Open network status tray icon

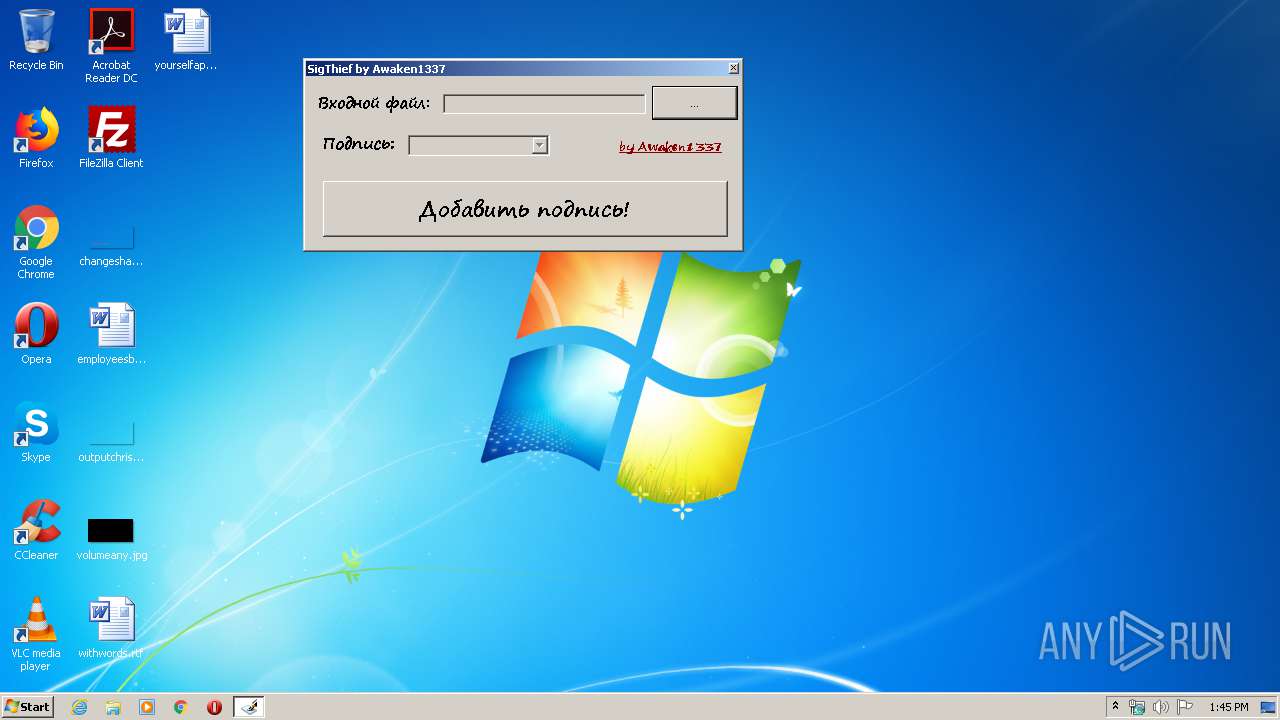pos(1137,707)
